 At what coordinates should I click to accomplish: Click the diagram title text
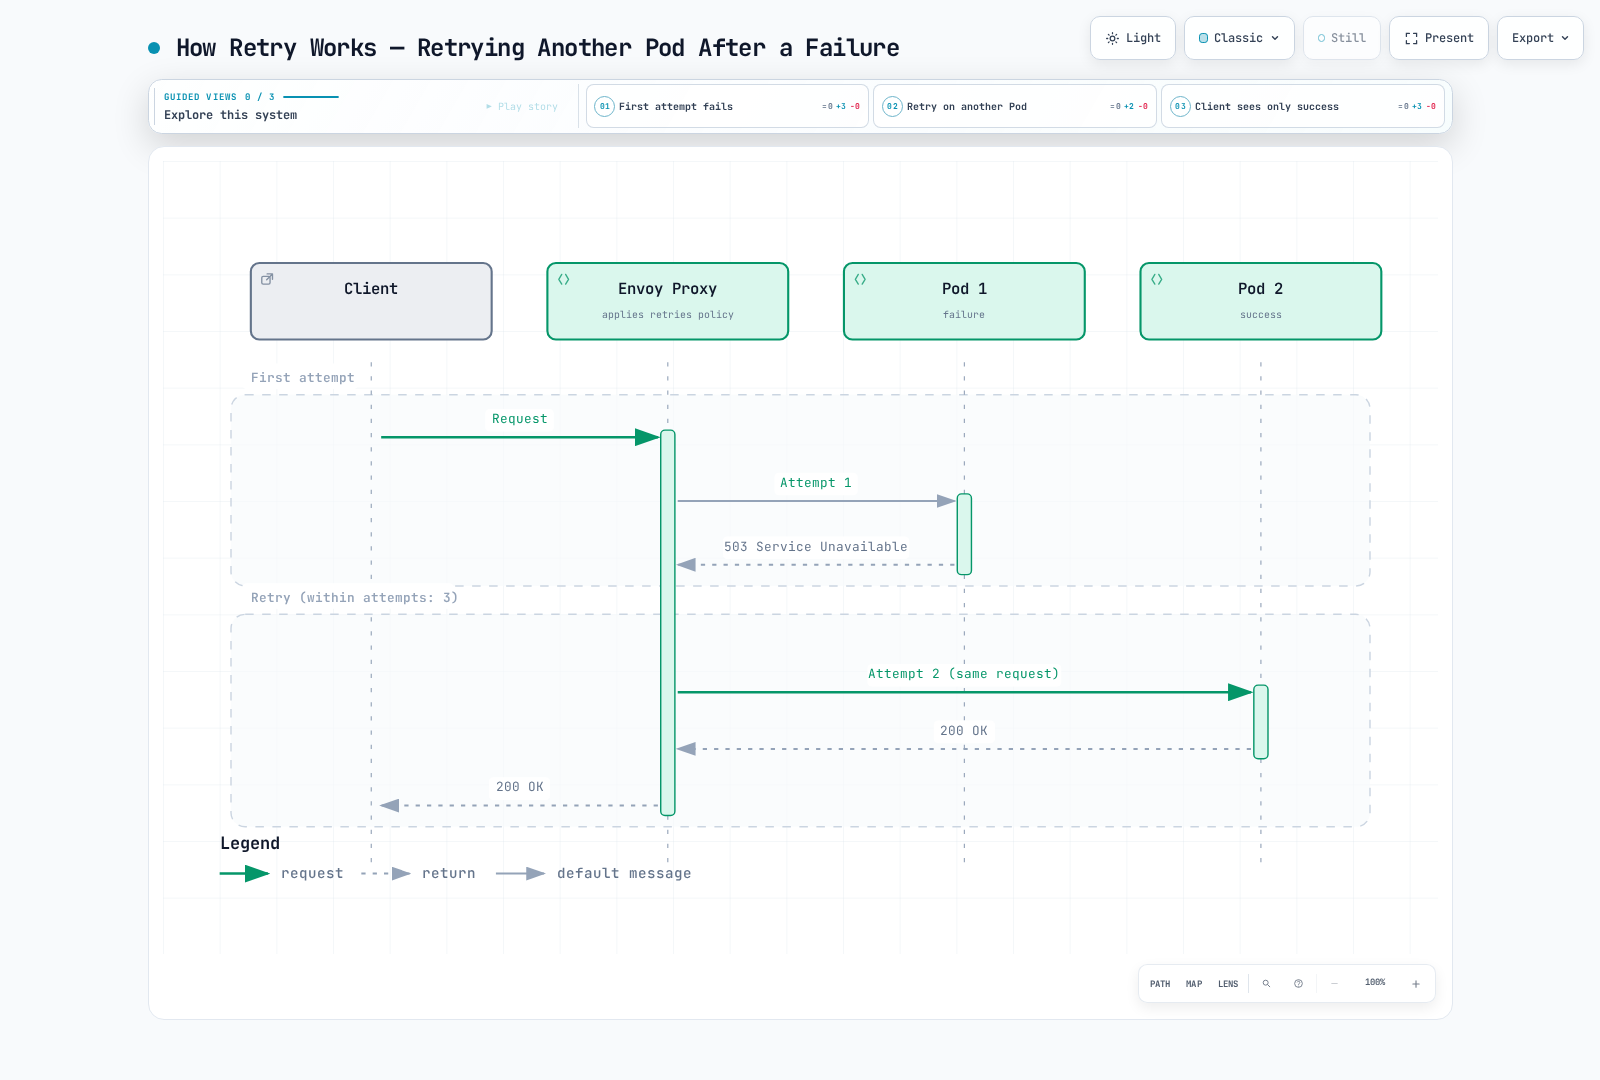(x=538, y=48)
